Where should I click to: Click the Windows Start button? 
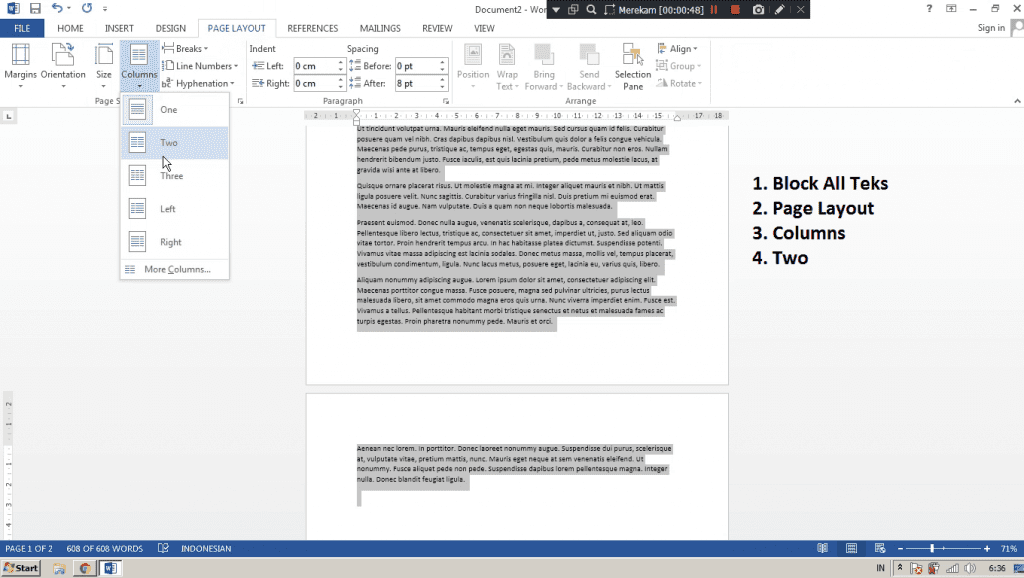(21, 568)
